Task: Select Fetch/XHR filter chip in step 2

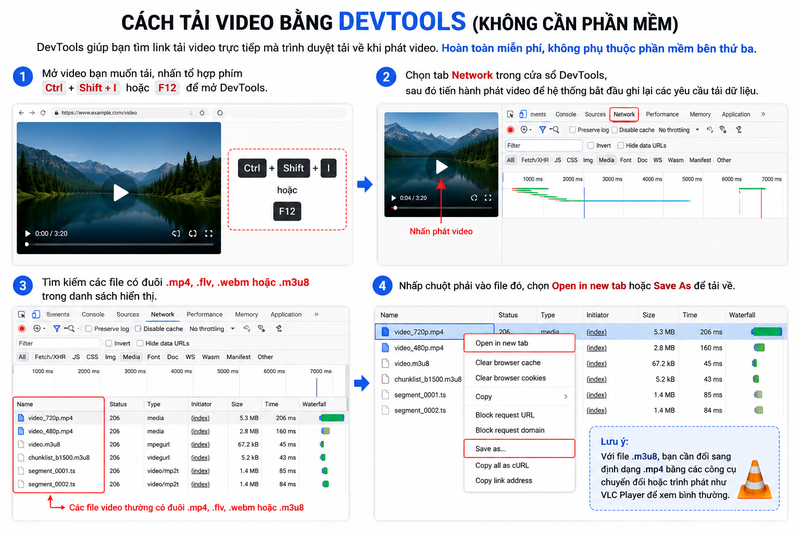Action: pos(535,160)
